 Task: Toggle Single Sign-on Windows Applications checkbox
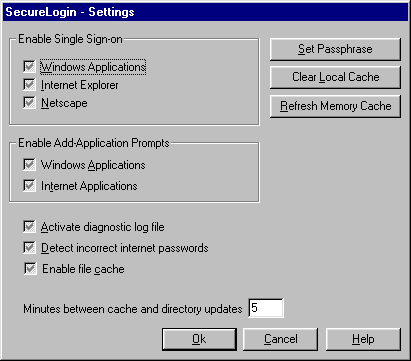(29, 66)
